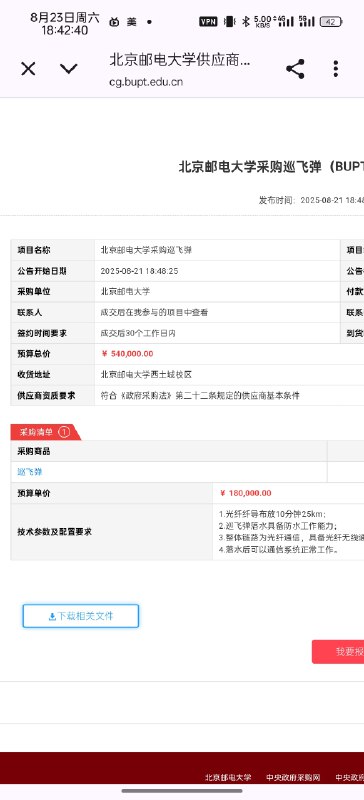364x800 pixels.
Task: Tap the share icon in the browser header
Action: click(x=295, y=69)
